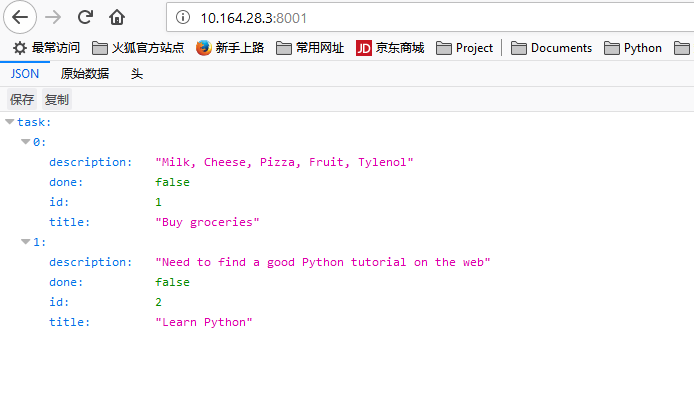Screen dimensions: 694x396
Task: Open the 新手上路 Firefox bookmark
Action: (230, 48)
